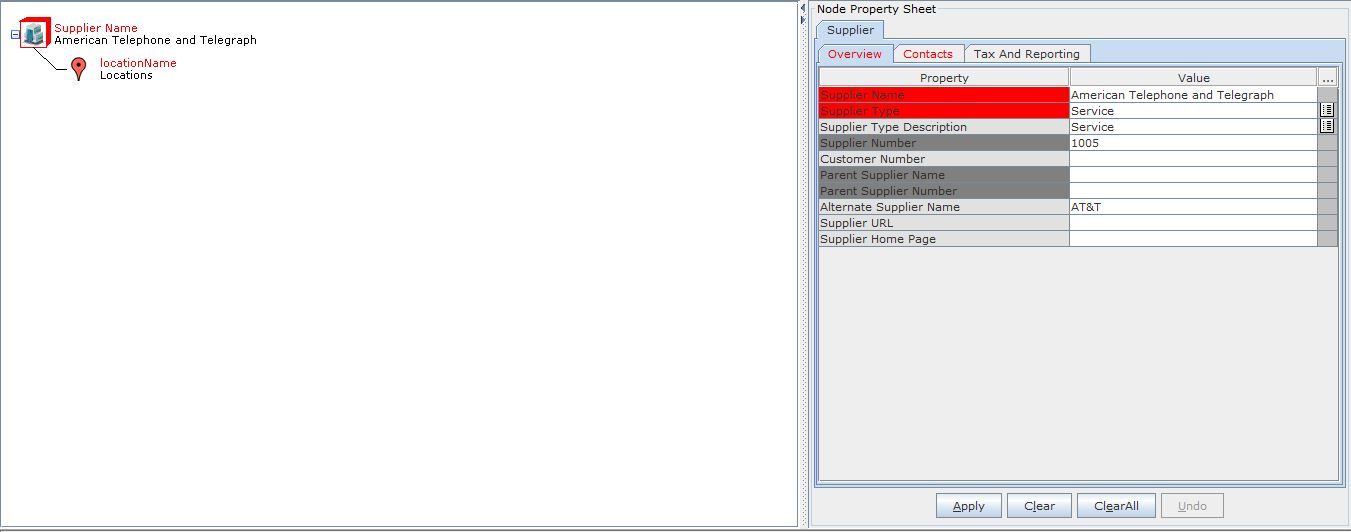The width and height of the screenshot is (1351, 532).
Task: Select the Supplier tab
Action: point(850,30)
